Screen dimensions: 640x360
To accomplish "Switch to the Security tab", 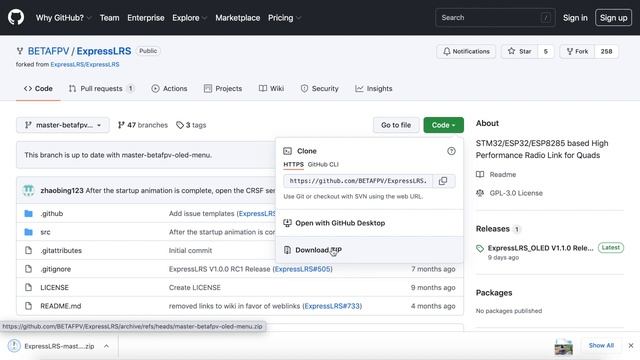I will coord(320,89).
